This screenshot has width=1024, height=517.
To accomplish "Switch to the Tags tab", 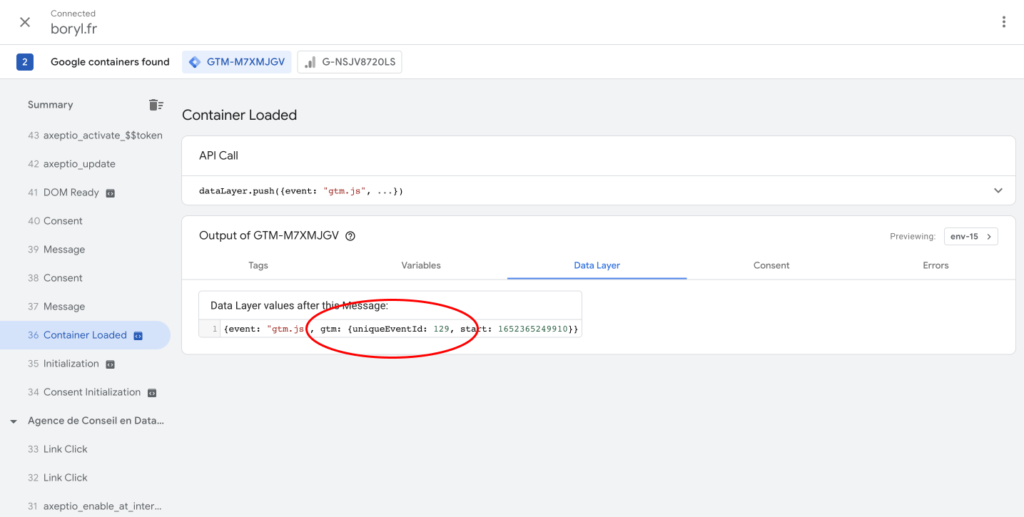I will point(258,266).
